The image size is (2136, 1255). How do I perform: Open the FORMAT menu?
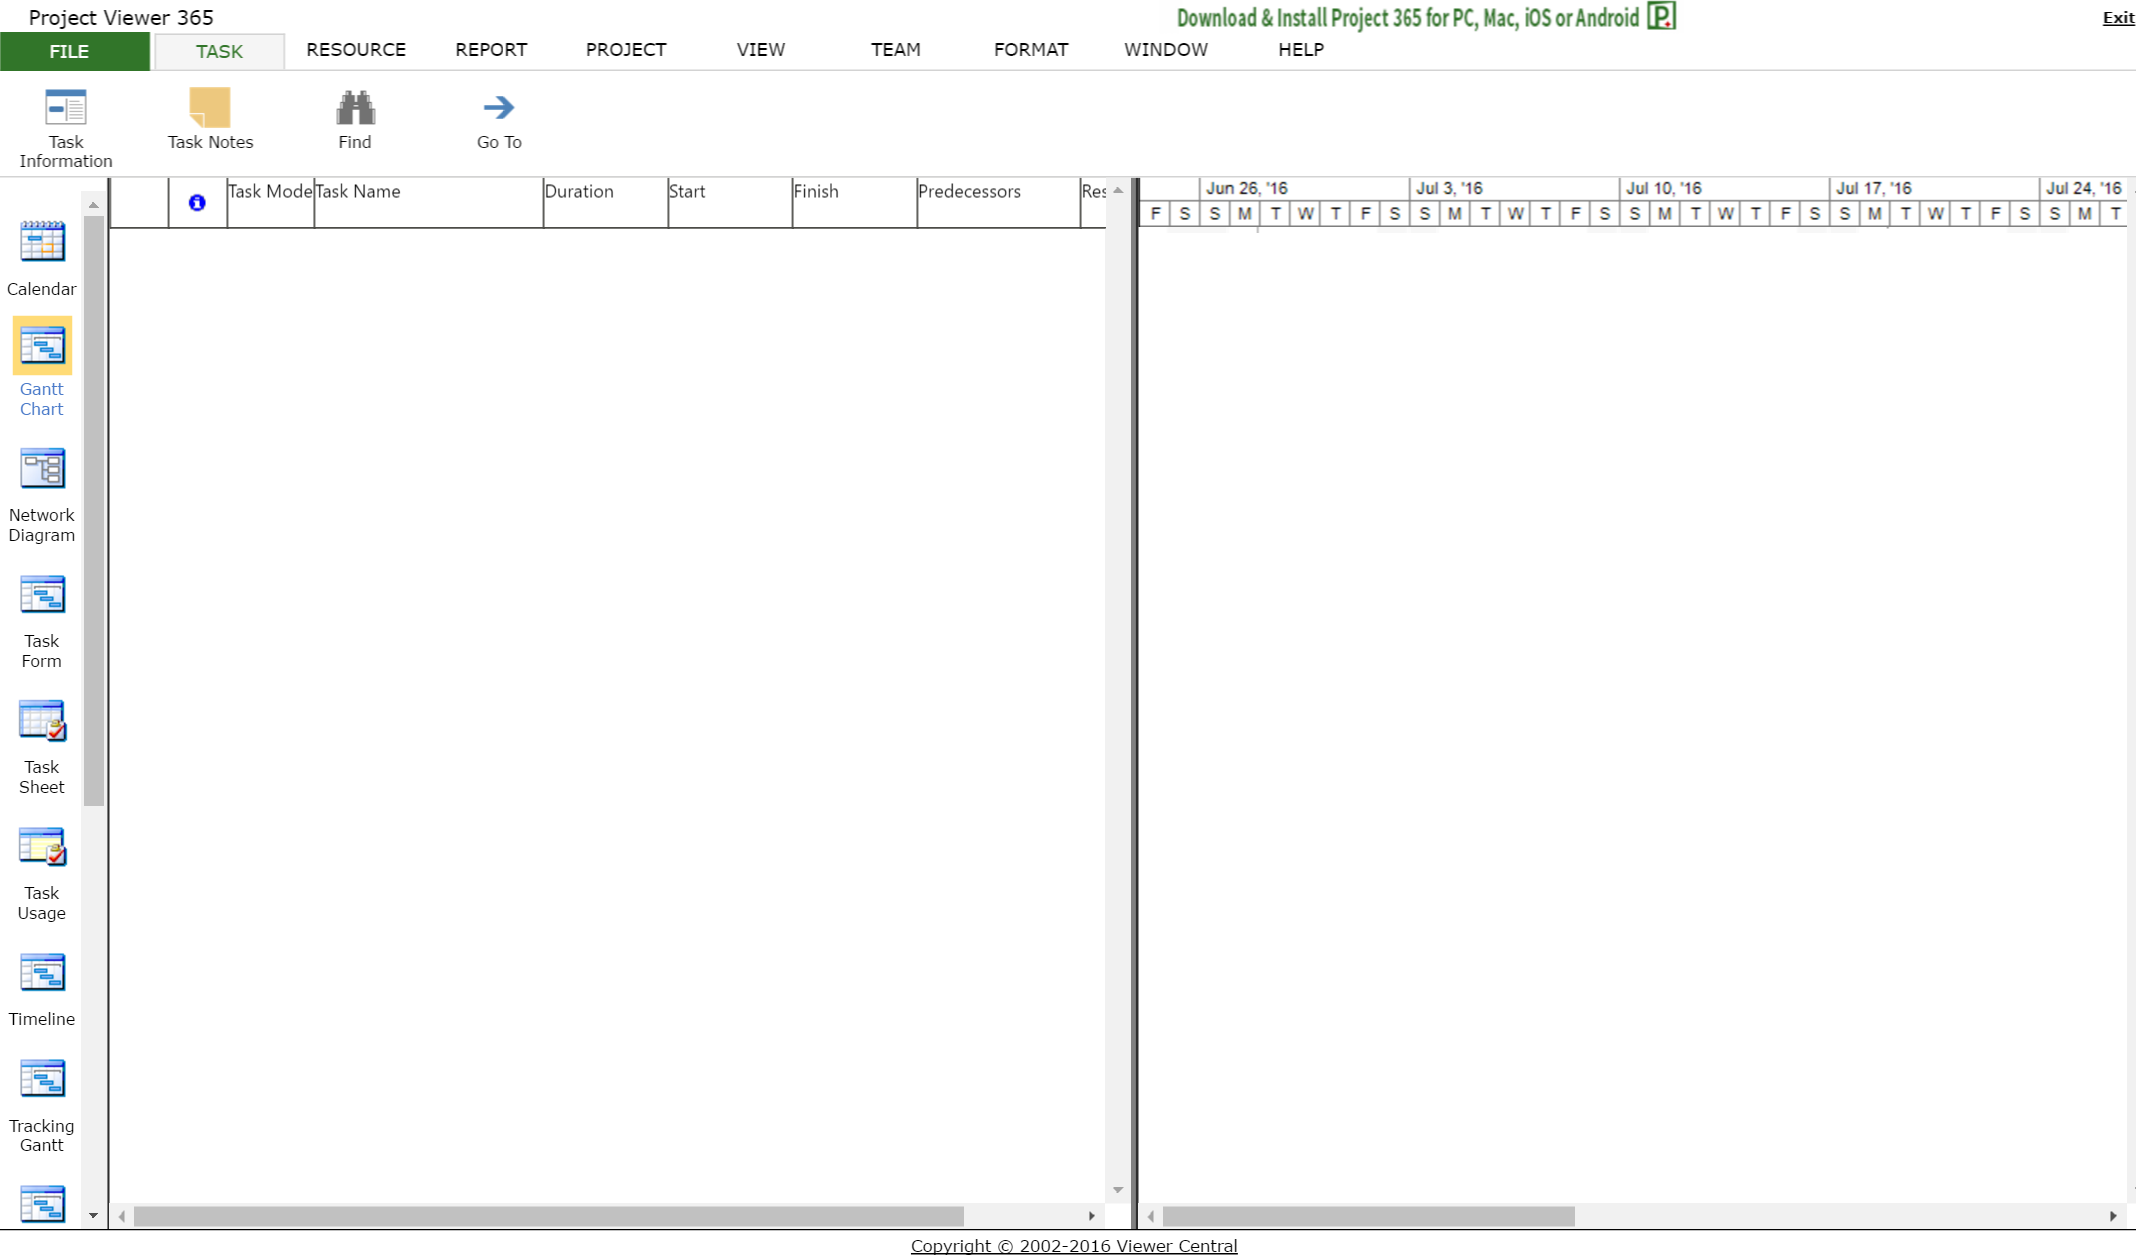click(x=1030, y=50)
